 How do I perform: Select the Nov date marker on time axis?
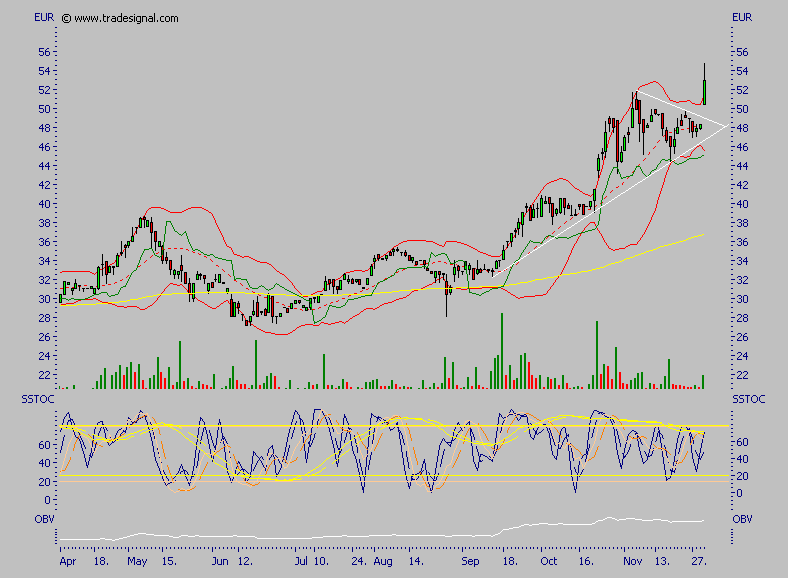click(627, 563)
